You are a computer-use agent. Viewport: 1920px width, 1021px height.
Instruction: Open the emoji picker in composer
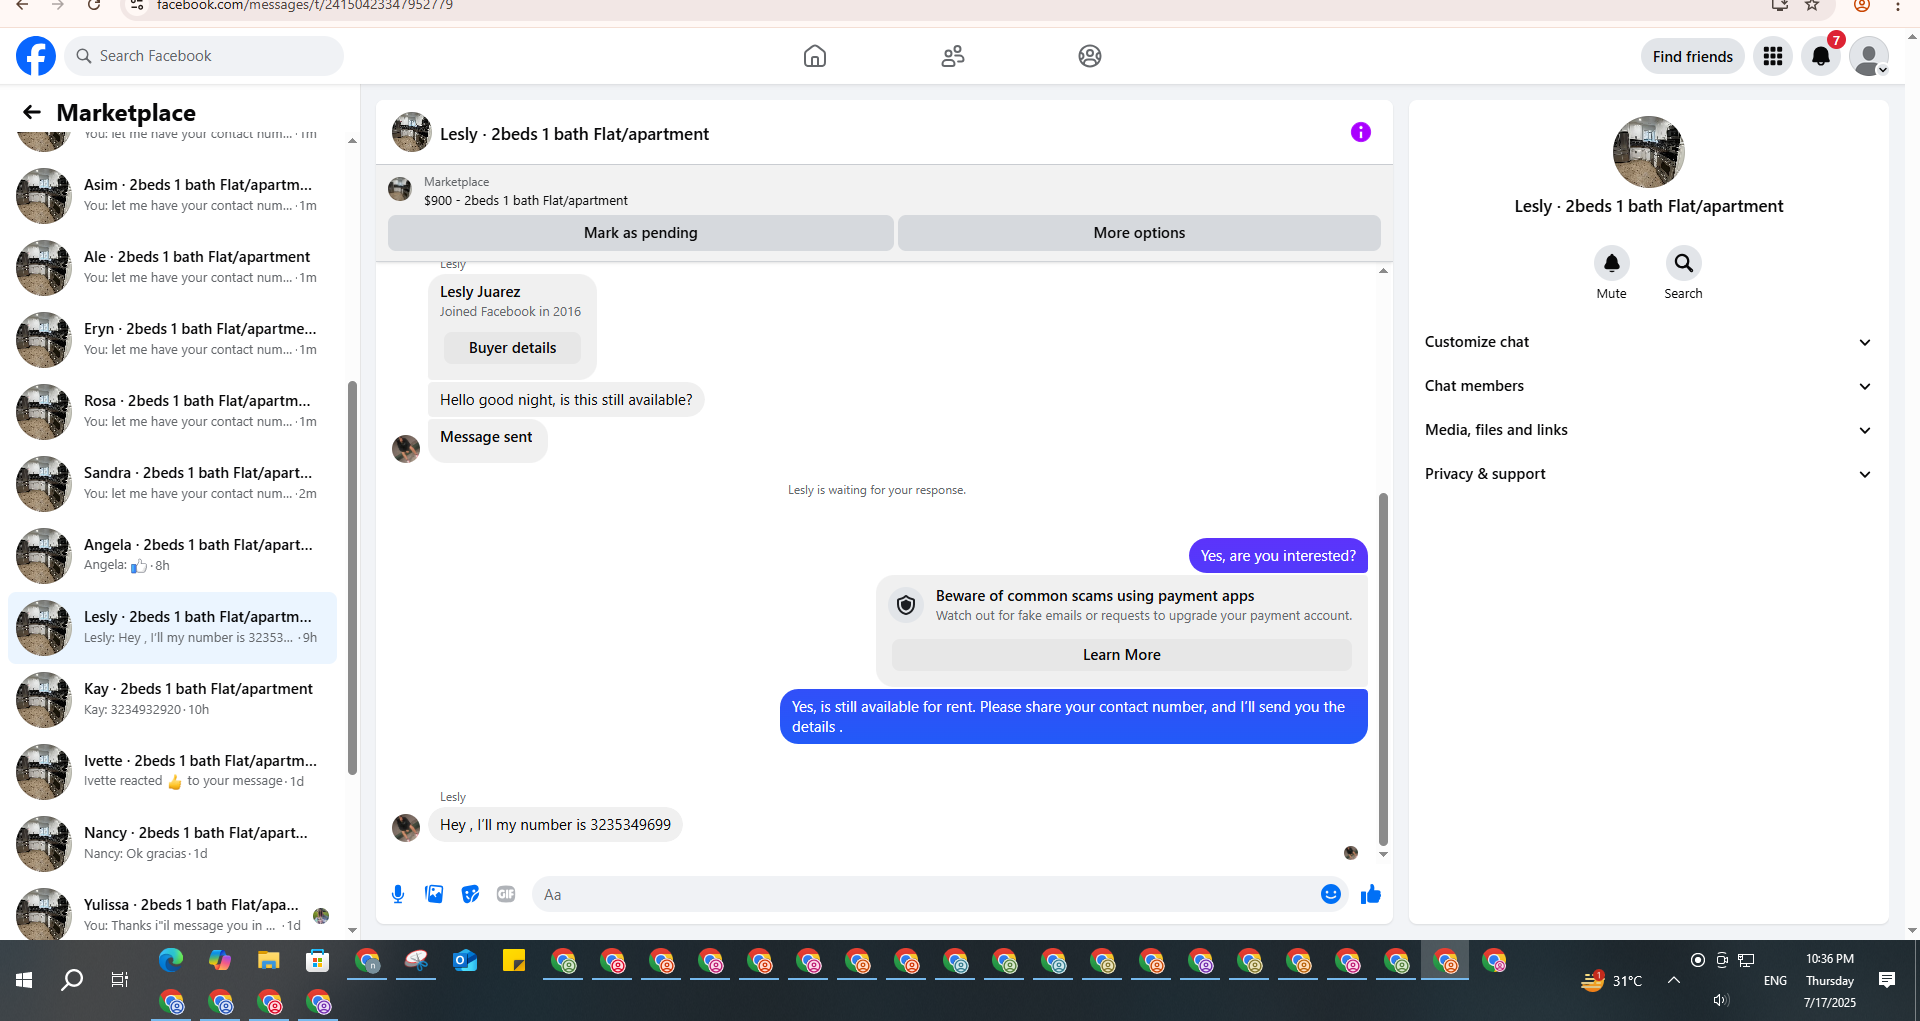coord(1330,894)
